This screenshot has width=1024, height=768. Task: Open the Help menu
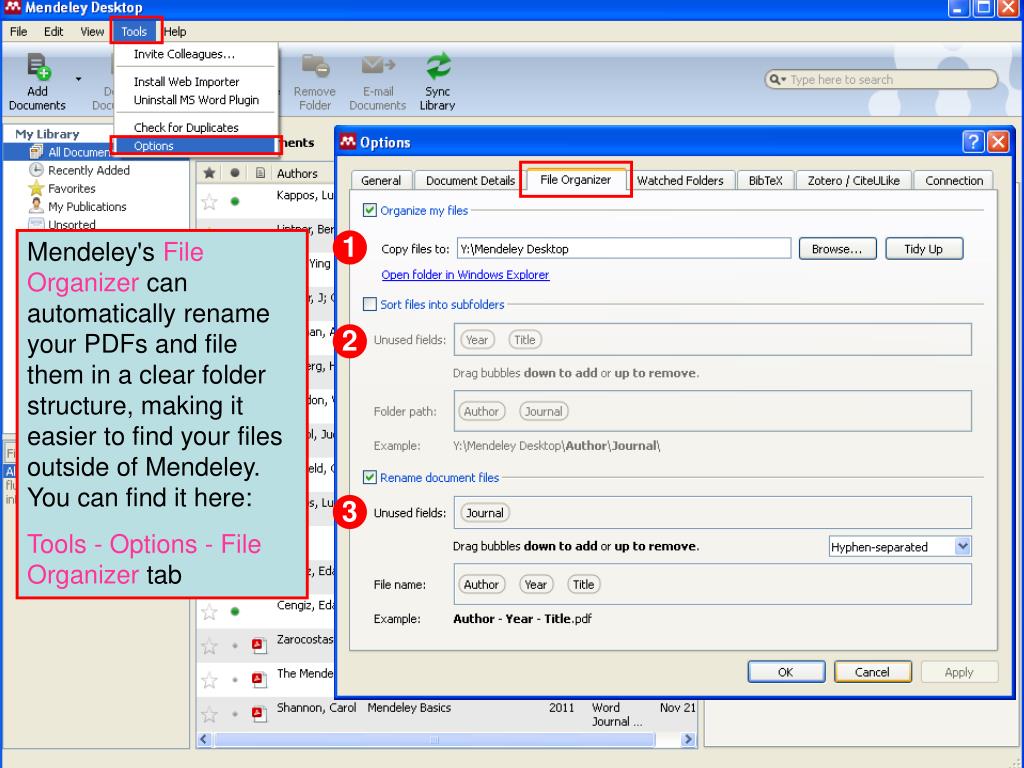(175, 31)
